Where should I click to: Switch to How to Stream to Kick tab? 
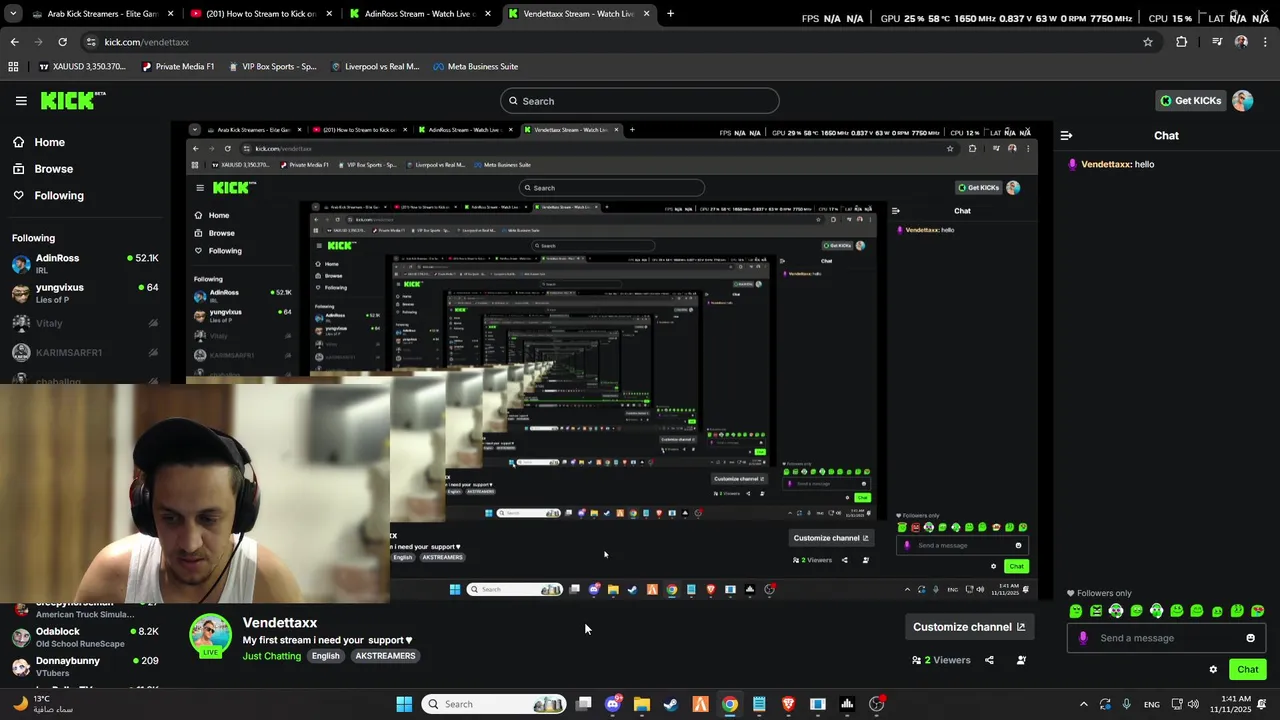[x=262, y=14]
